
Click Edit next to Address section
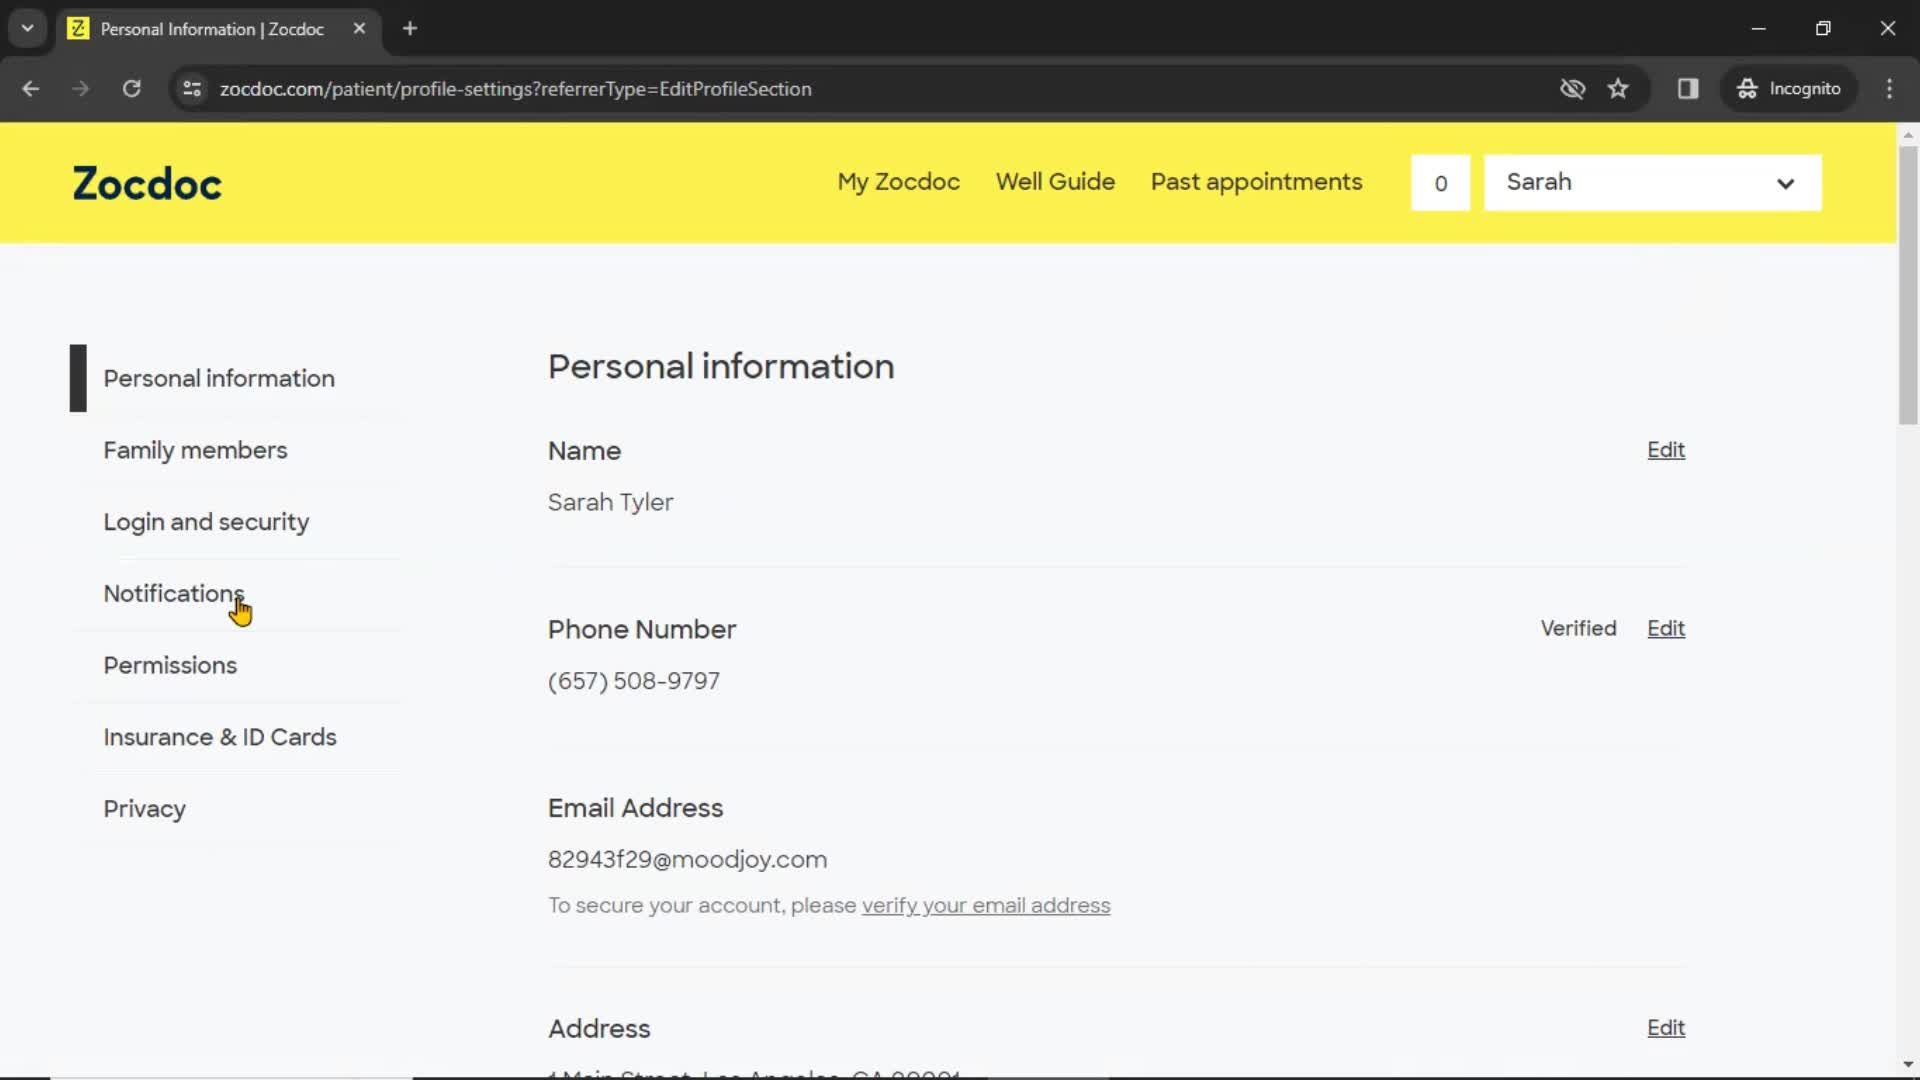tap(1667, 1027)
